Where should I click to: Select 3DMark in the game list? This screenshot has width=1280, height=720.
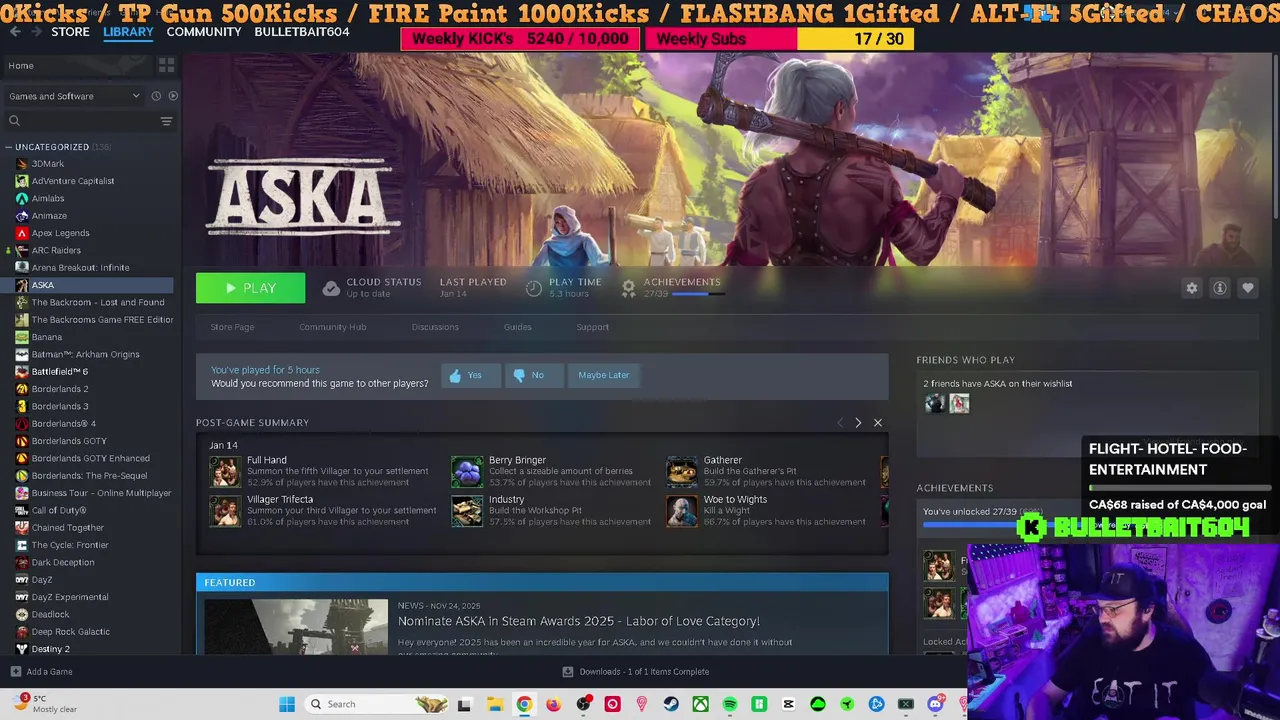[48, 164]
